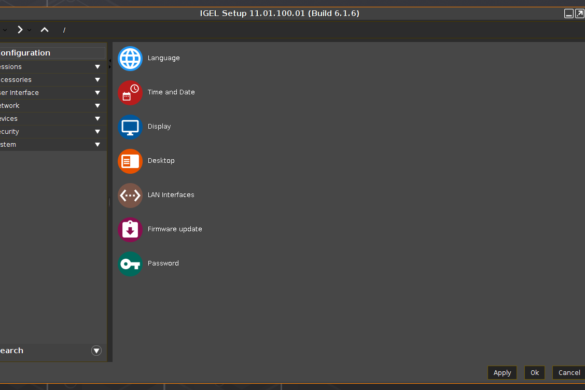Viewport: 585px width, 390px height.
Task: Click the Password label
Action: [x=163, y=263]
